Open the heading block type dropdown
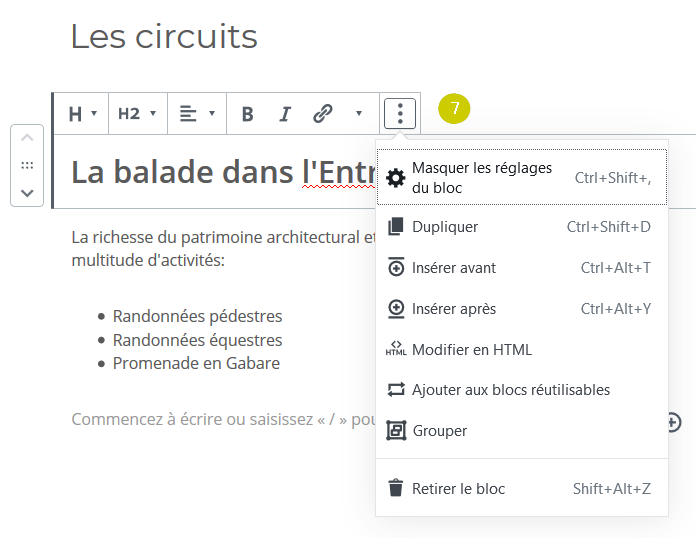Screen dimensions: 696x538 pyautogui.click(x=82, y=114)
